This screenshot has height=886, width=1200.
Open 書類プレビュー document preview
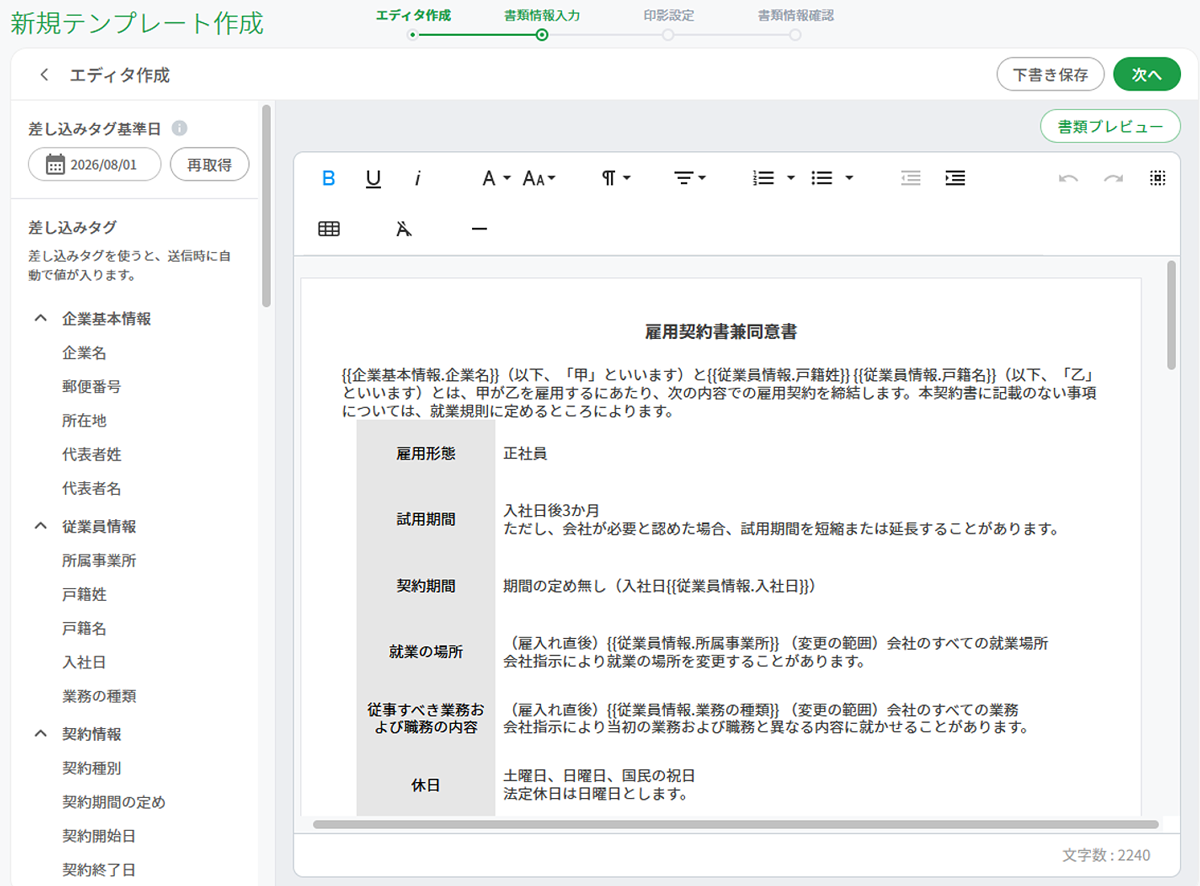[x=1110, y=127]
